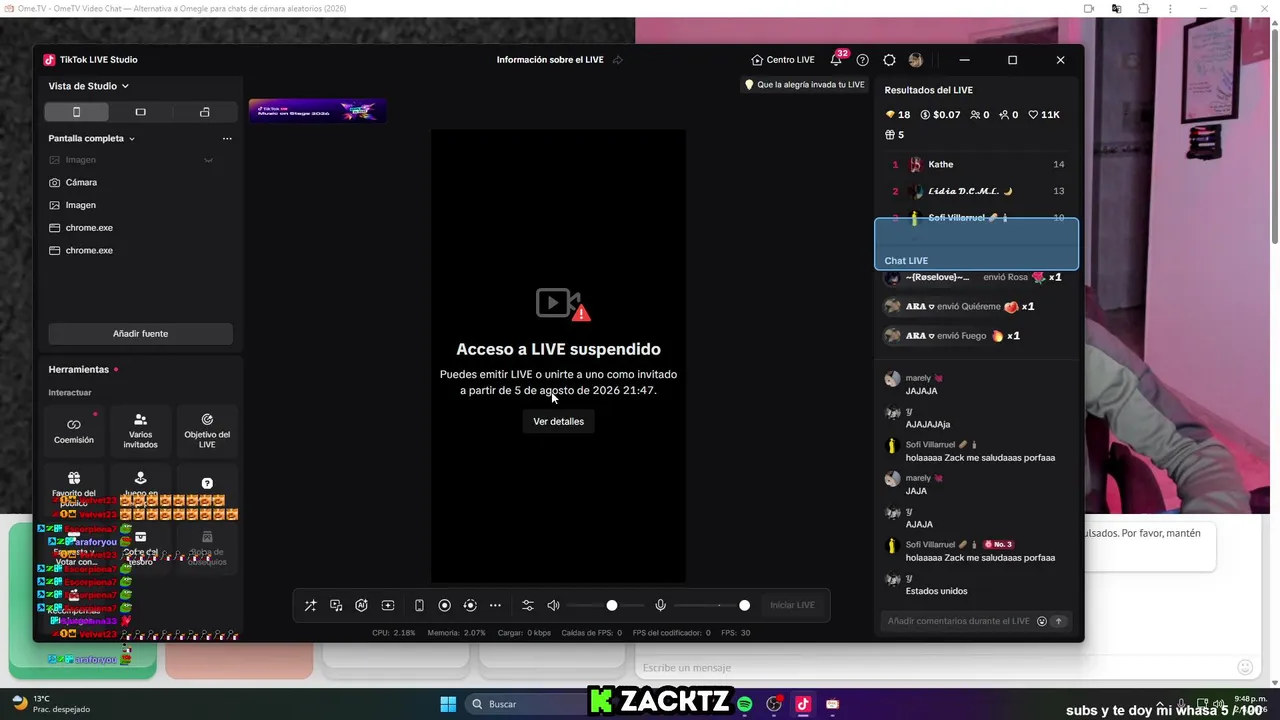Click the diamonds count 18
Screen dimensions: 1280x720
(898, 115)
